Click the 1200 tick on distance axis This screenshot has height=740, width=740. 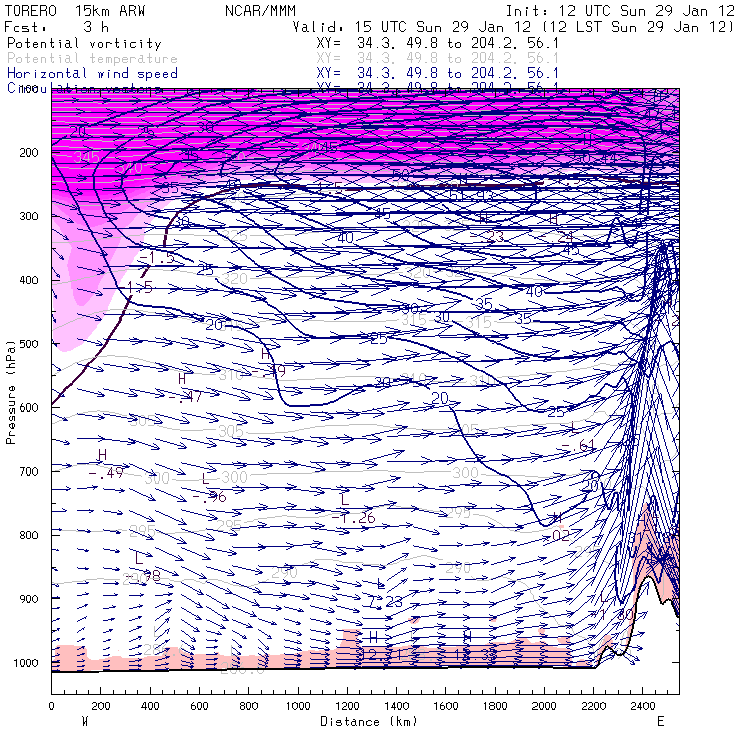347,706
